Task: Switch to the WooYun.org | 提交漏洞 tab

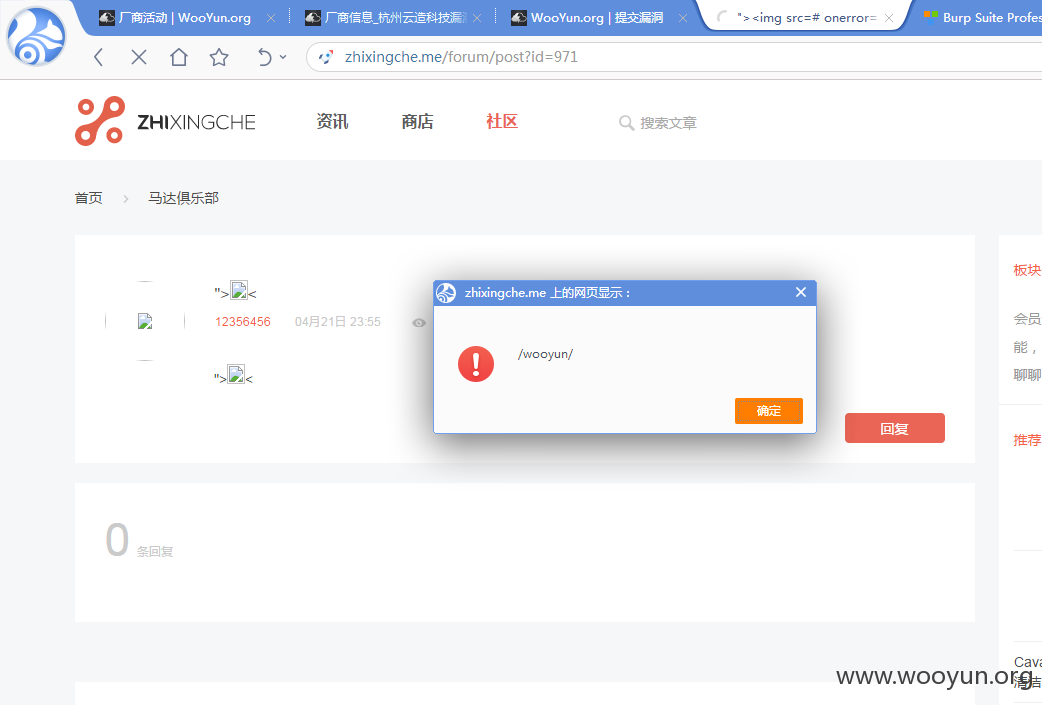Action: [587, 18]
